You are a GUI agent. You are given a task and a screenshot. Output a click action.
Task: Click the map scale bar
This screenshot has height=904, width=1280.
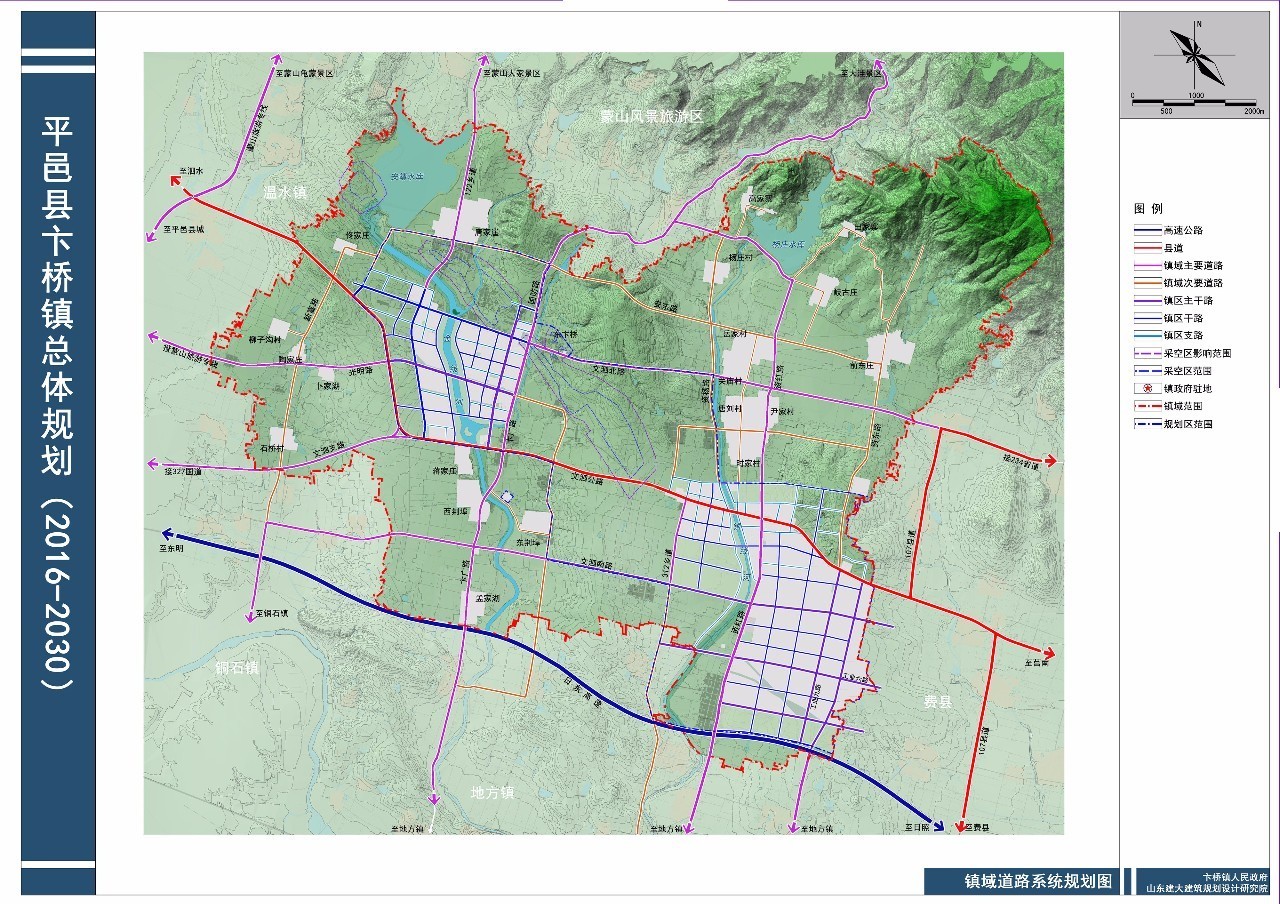tap(1194, 103)
